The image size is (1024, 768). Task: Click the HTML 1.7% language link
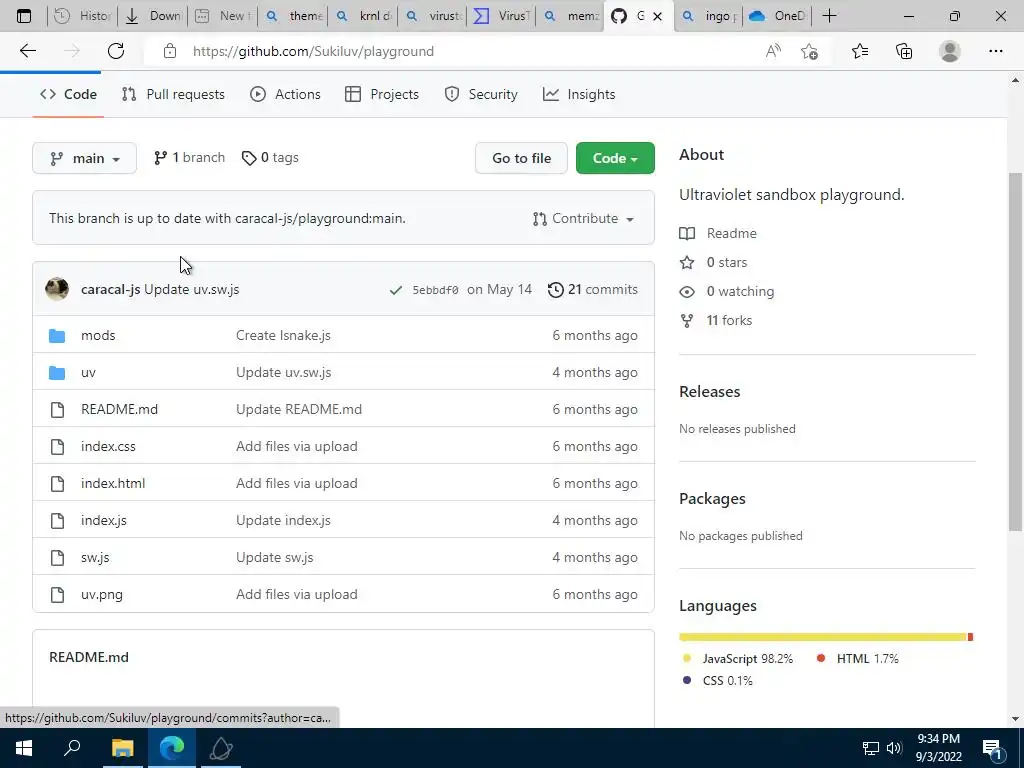pos(867,658)
